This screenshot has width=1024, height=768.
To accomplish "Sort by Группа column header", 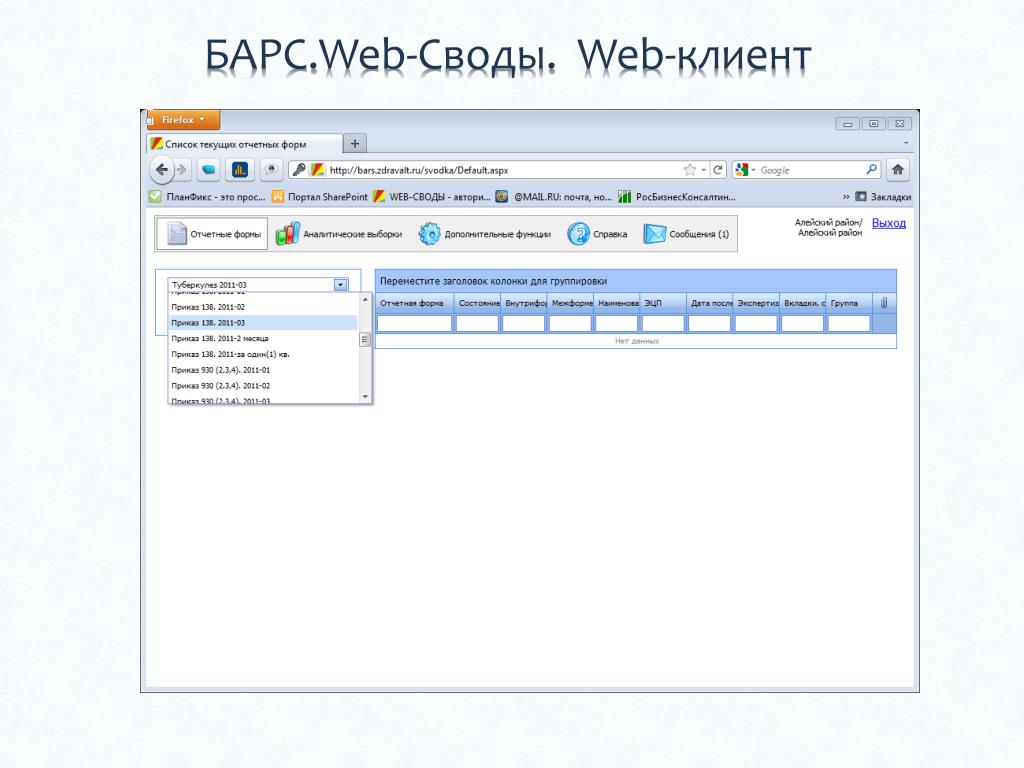I will point(848,303).
